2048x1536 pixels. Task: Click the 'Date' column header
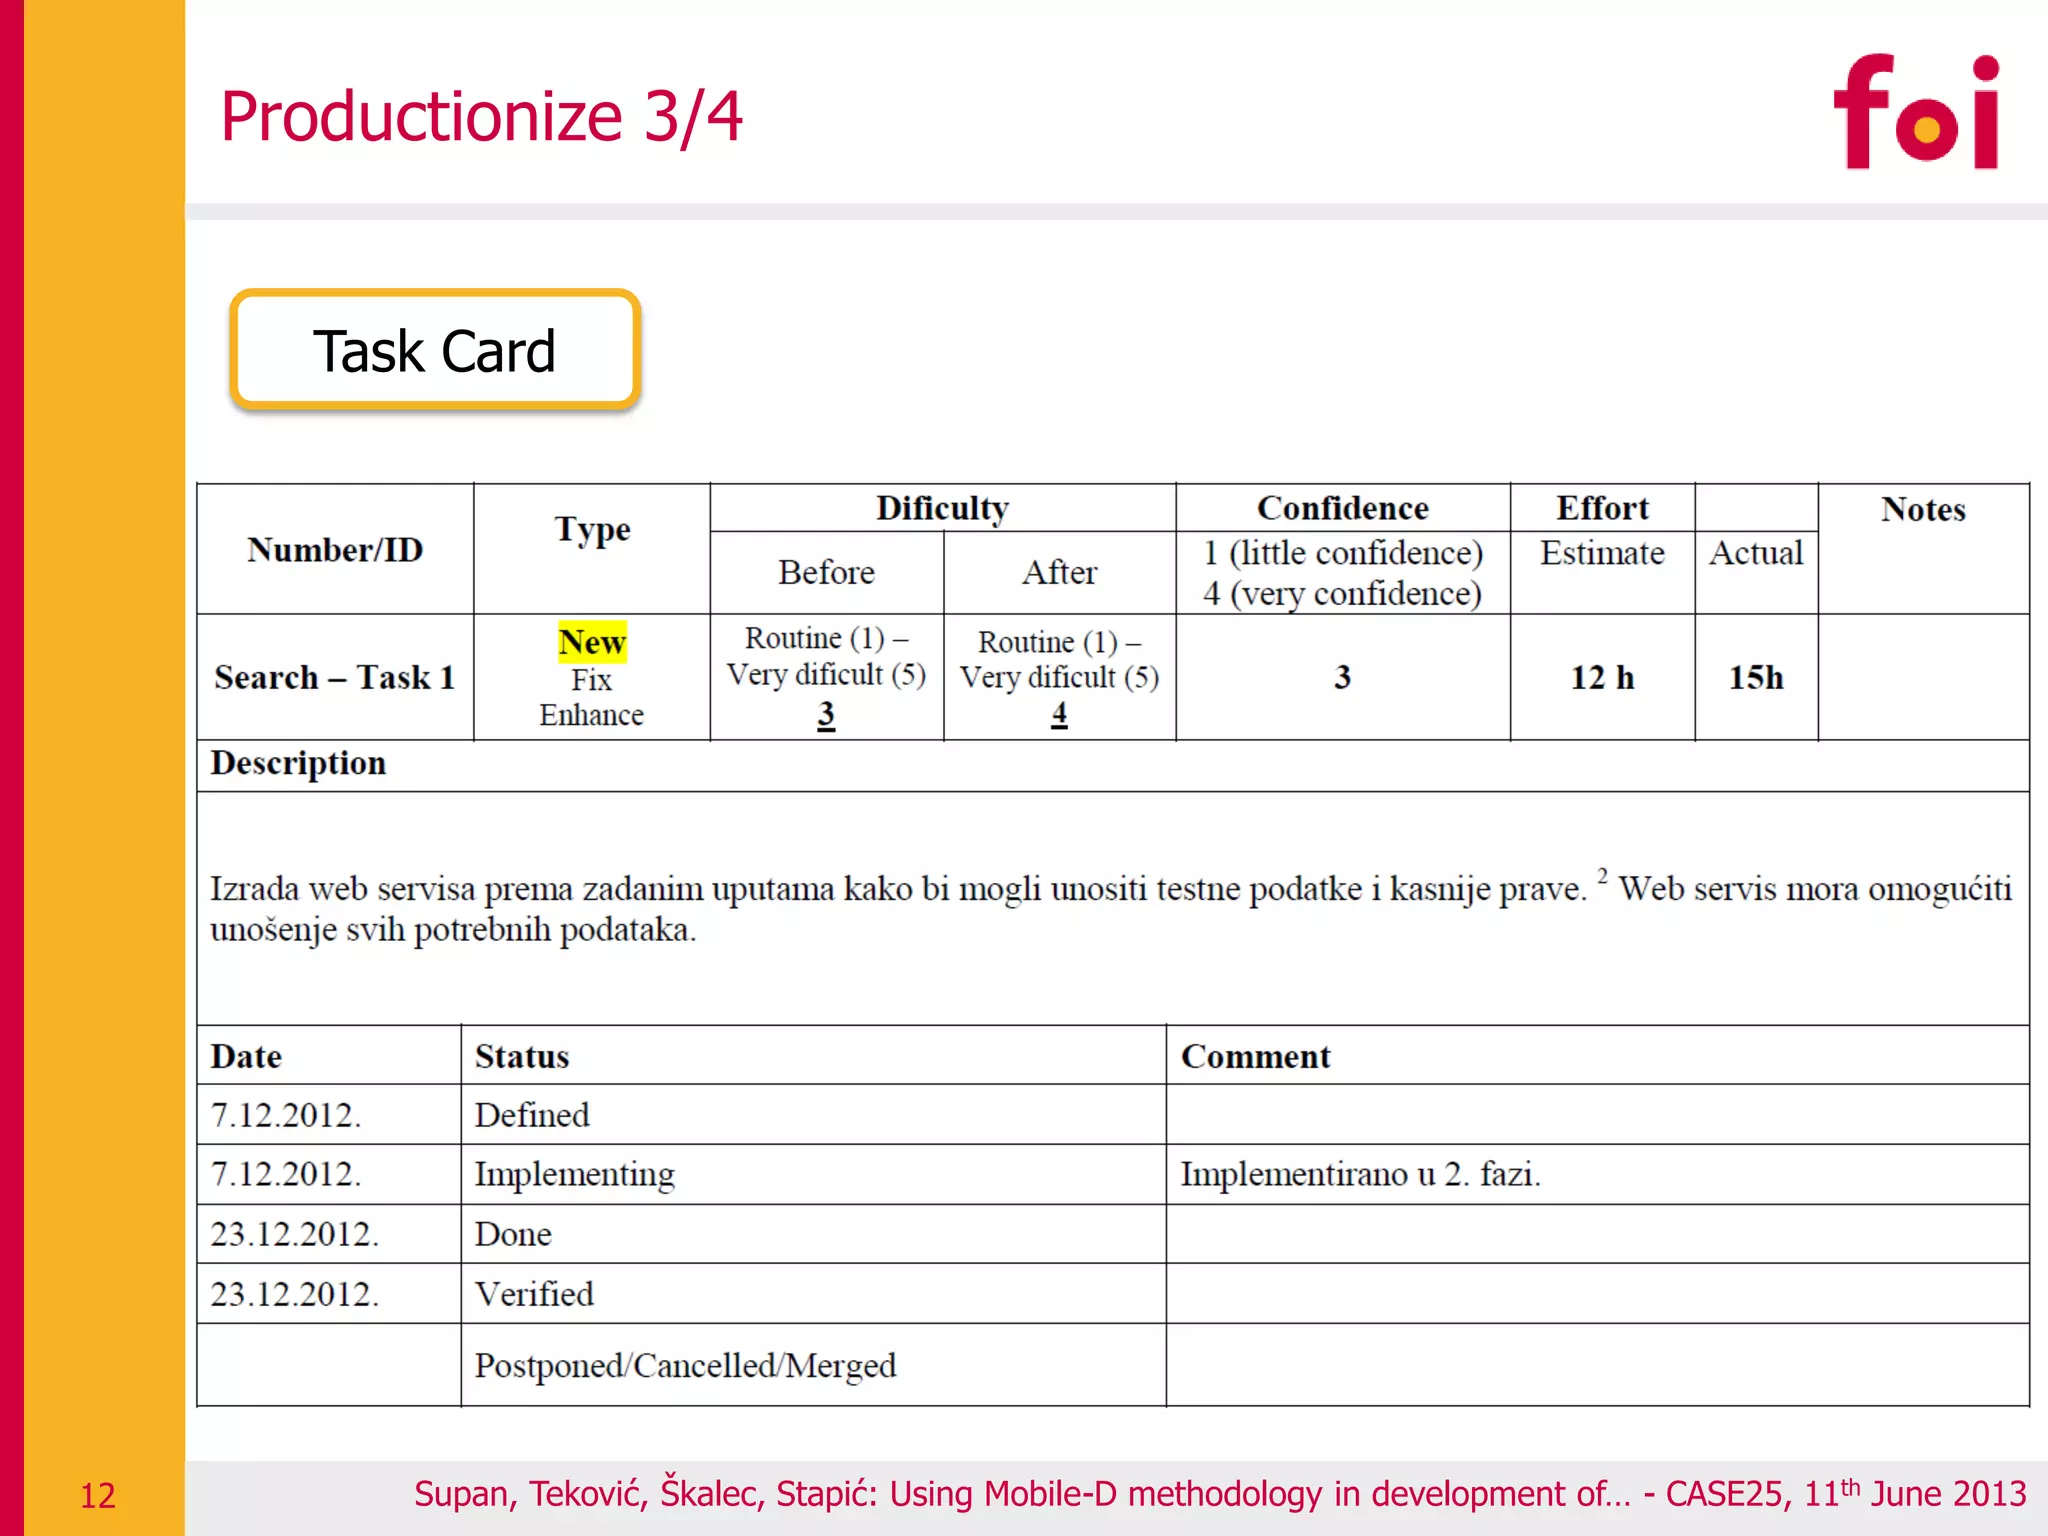[246, 1056]
